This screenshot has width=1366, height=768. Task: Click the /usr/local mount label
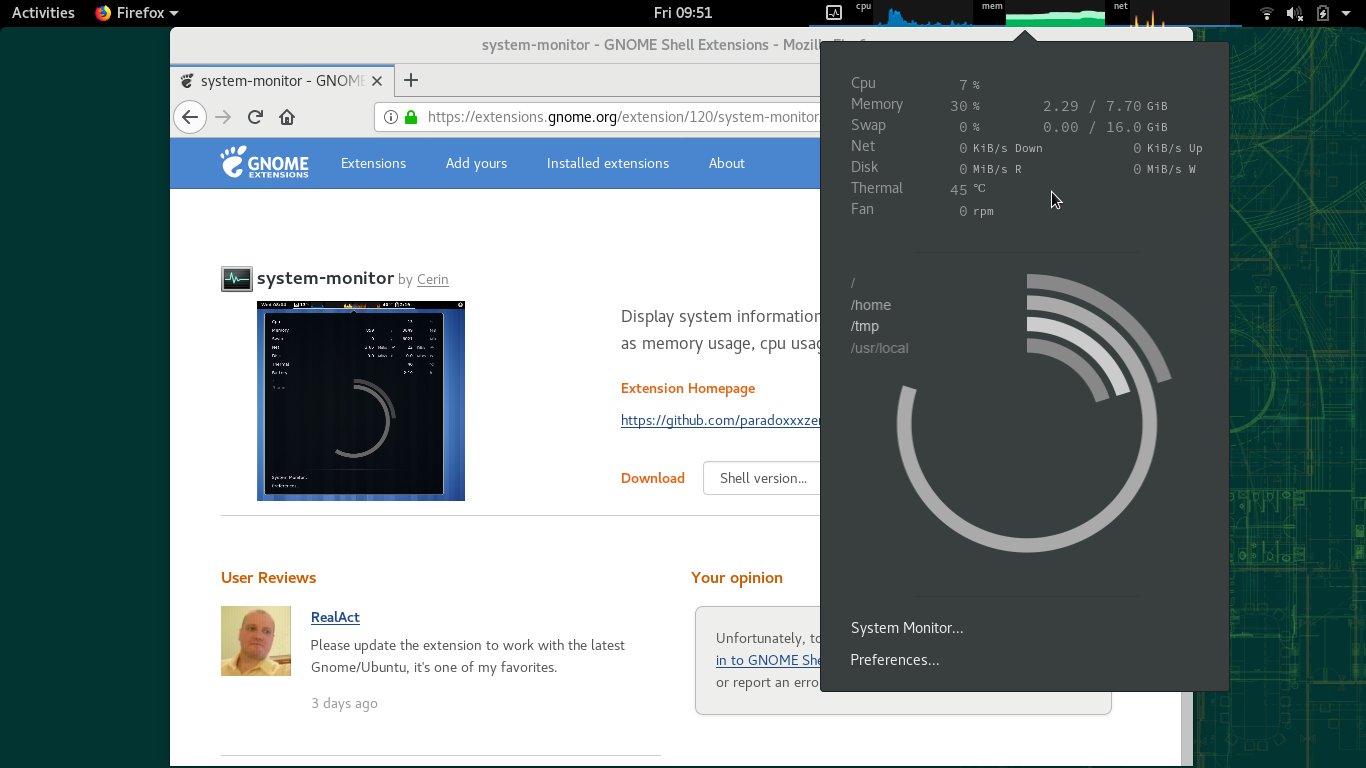click(x=880, y=348)
